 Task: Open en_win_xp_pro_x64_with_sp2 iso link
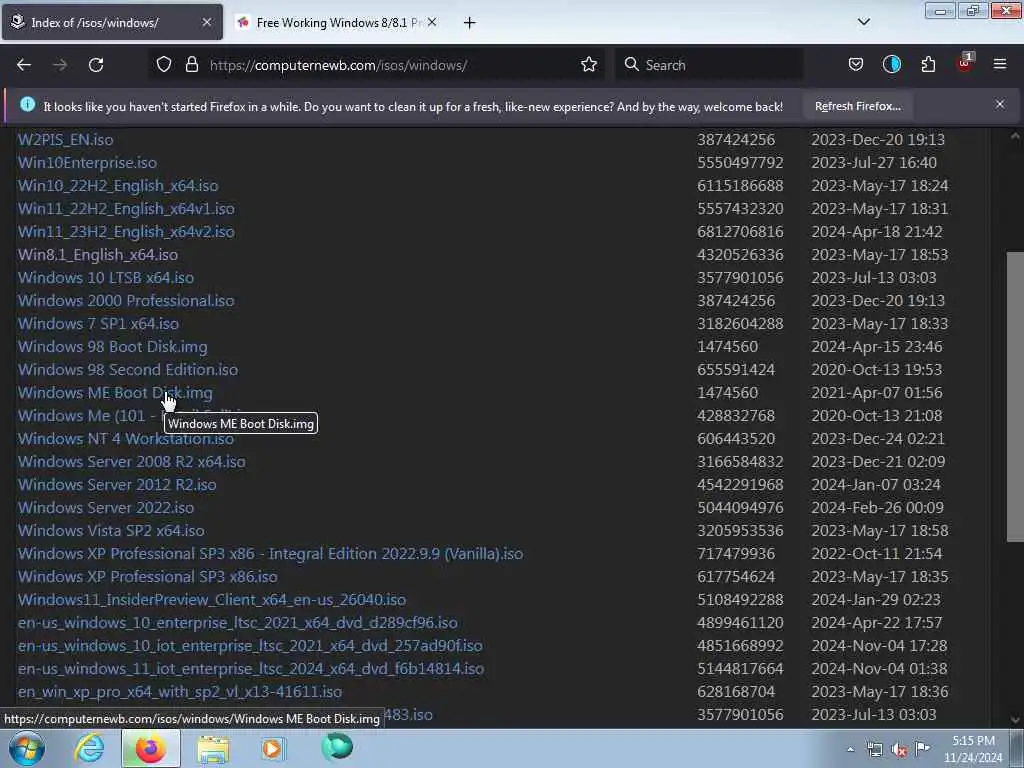tap(180, 692)
